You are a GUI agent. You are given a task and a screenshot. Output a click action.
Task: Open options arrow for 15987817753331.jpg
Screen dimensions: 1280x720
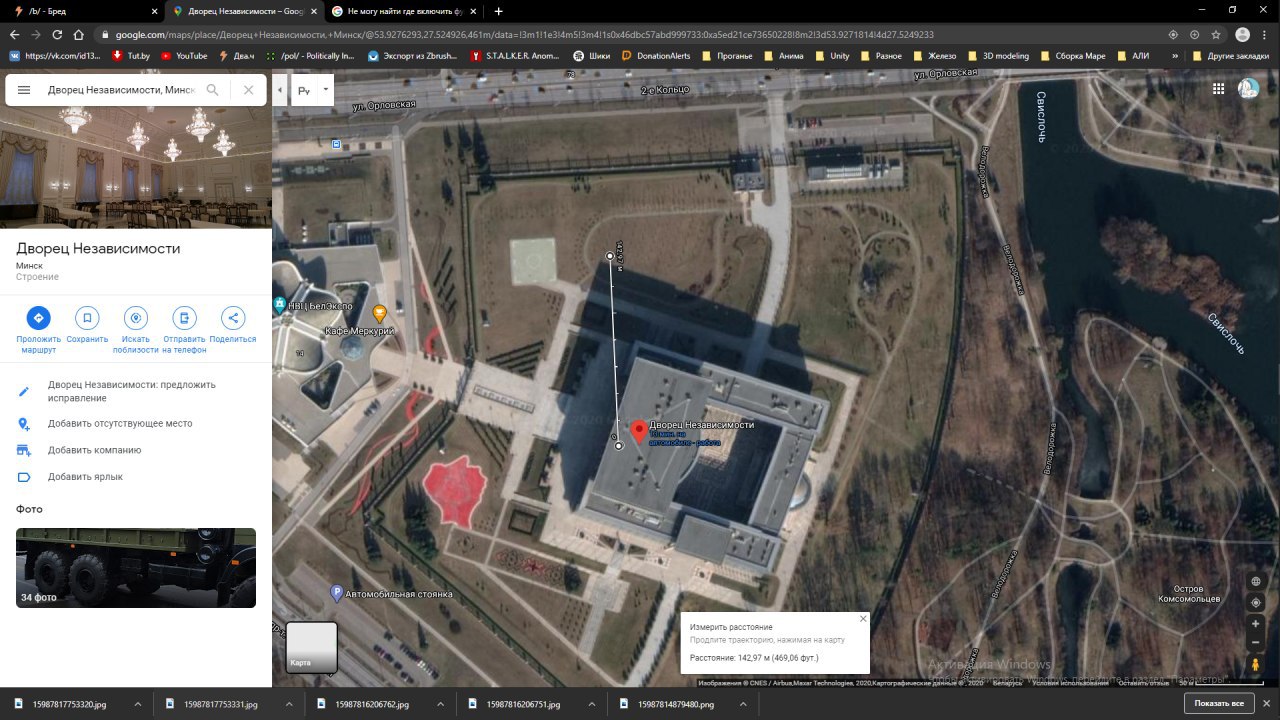288,704
